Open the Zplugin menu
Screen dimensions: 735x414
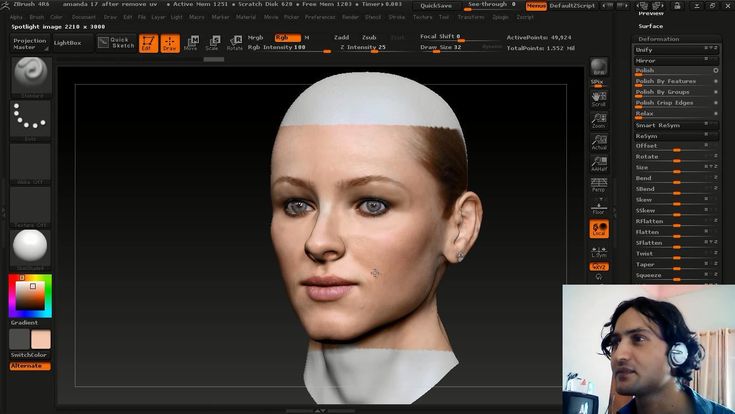click(500, 17)
